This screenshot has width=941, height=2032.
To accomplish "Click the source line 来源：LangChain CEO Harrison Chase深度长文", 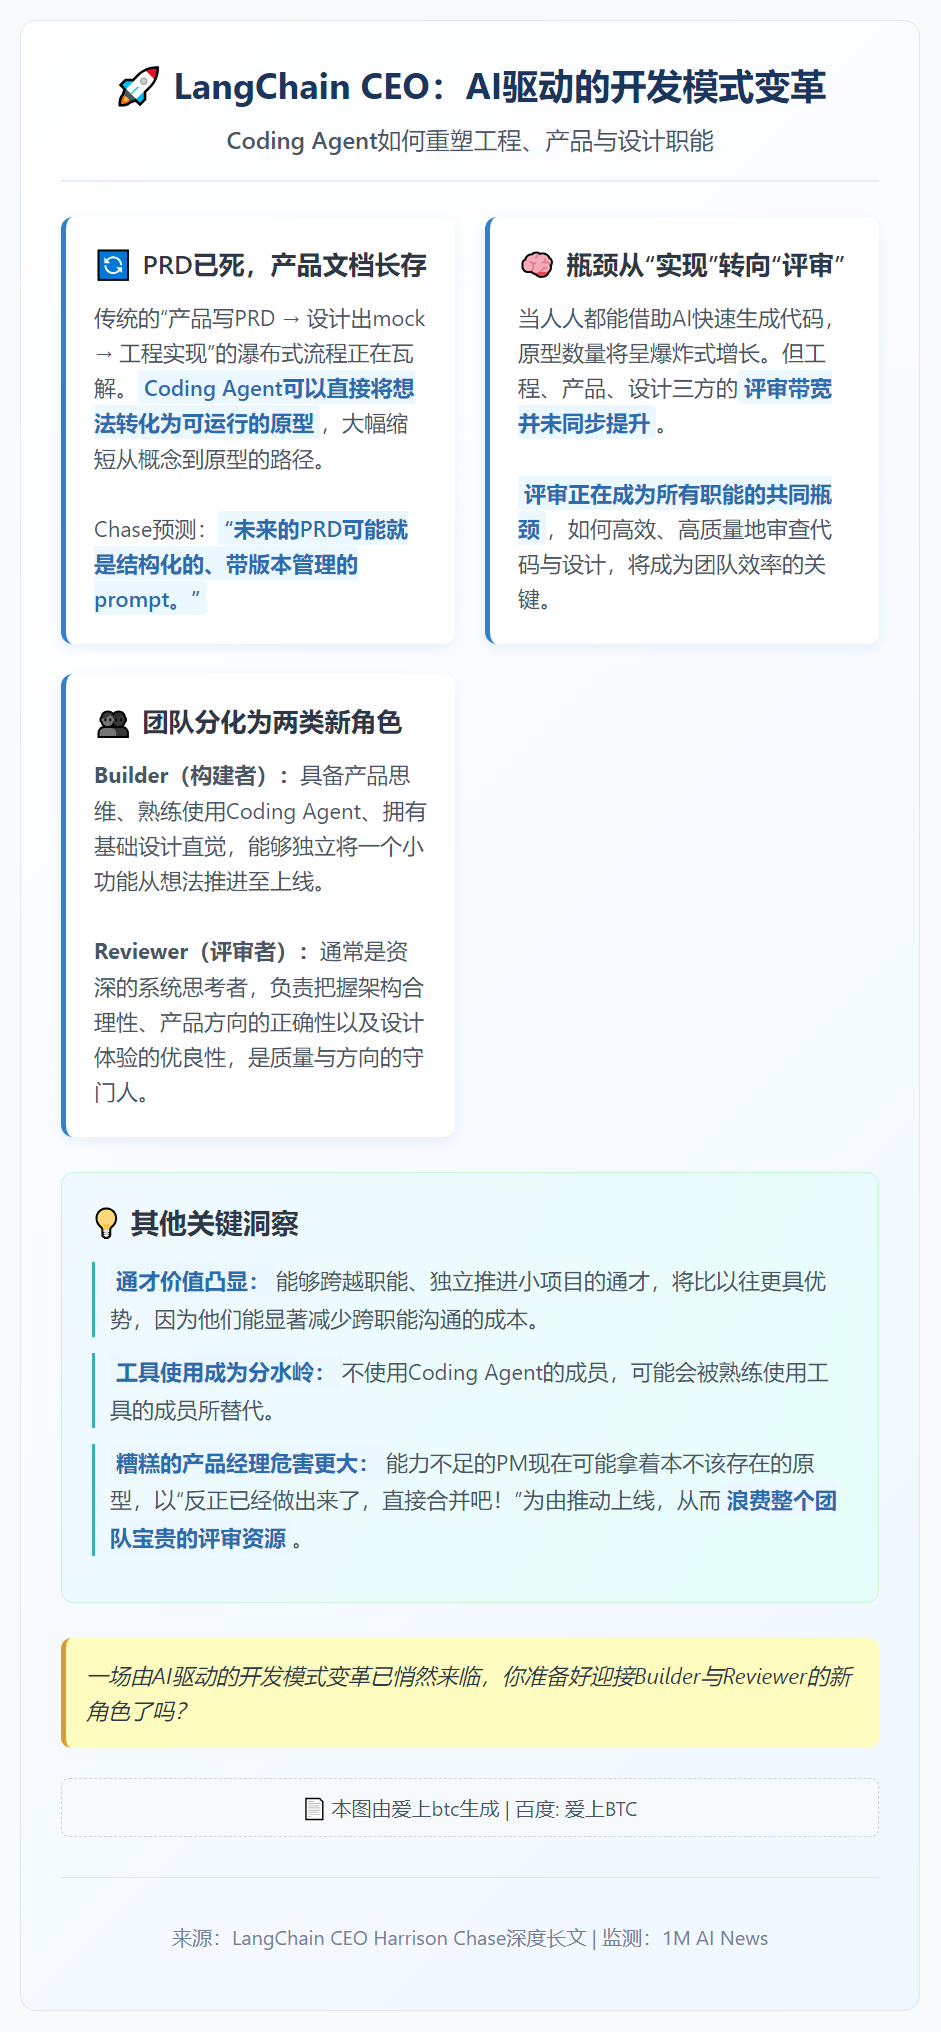I will pos(379,1938).
